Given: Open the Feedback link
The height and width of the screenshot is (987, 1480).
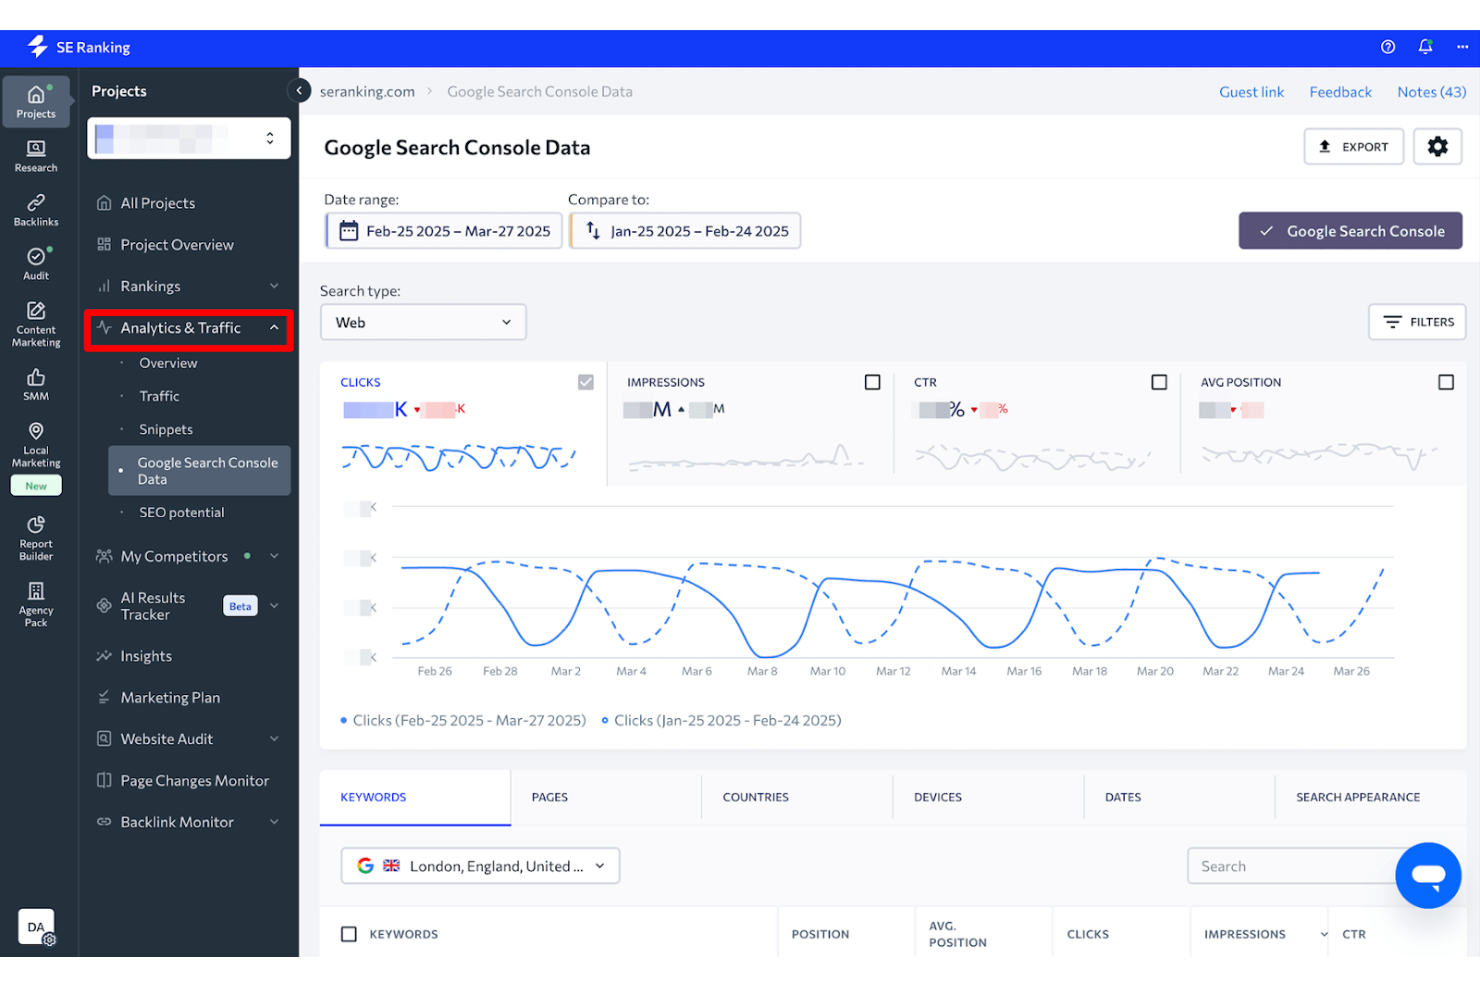Looking at the screenshot, I should [1340, 92].
